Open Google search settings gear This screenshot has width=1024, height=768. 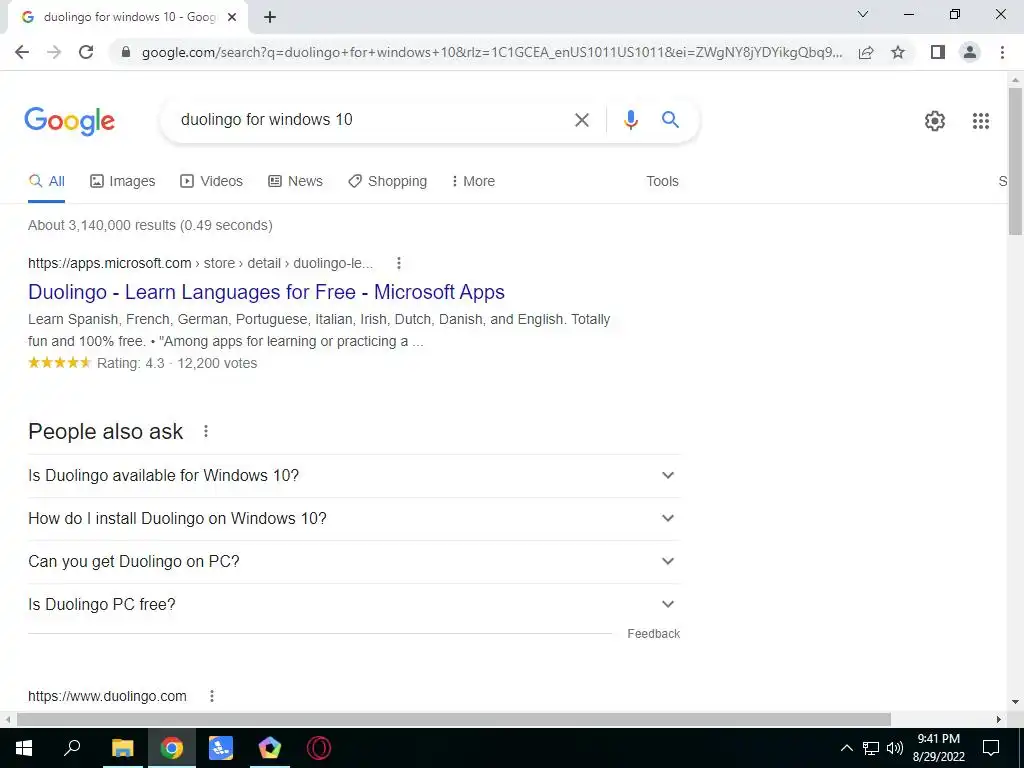tap(935, 121)
